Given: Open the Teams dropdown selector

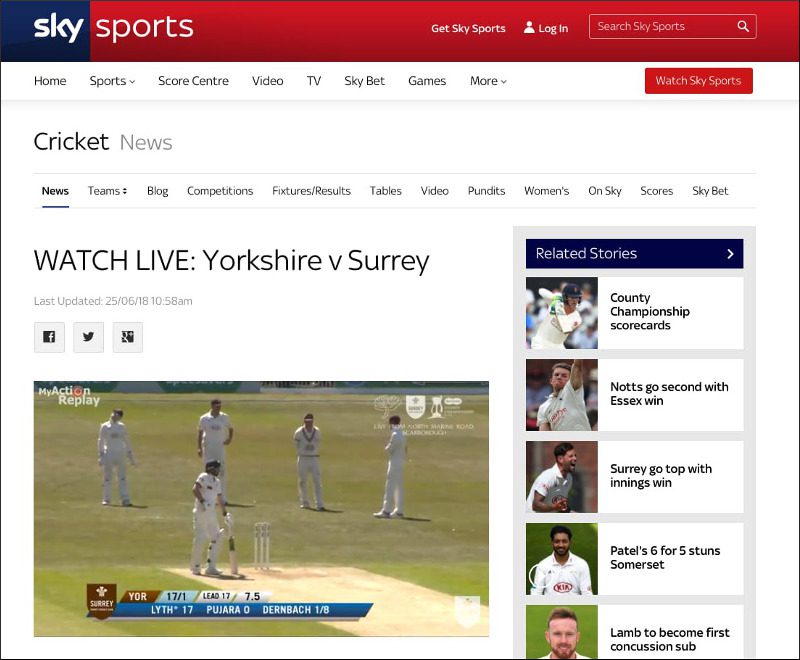Looking at the screenshot, I should [107, 191].
